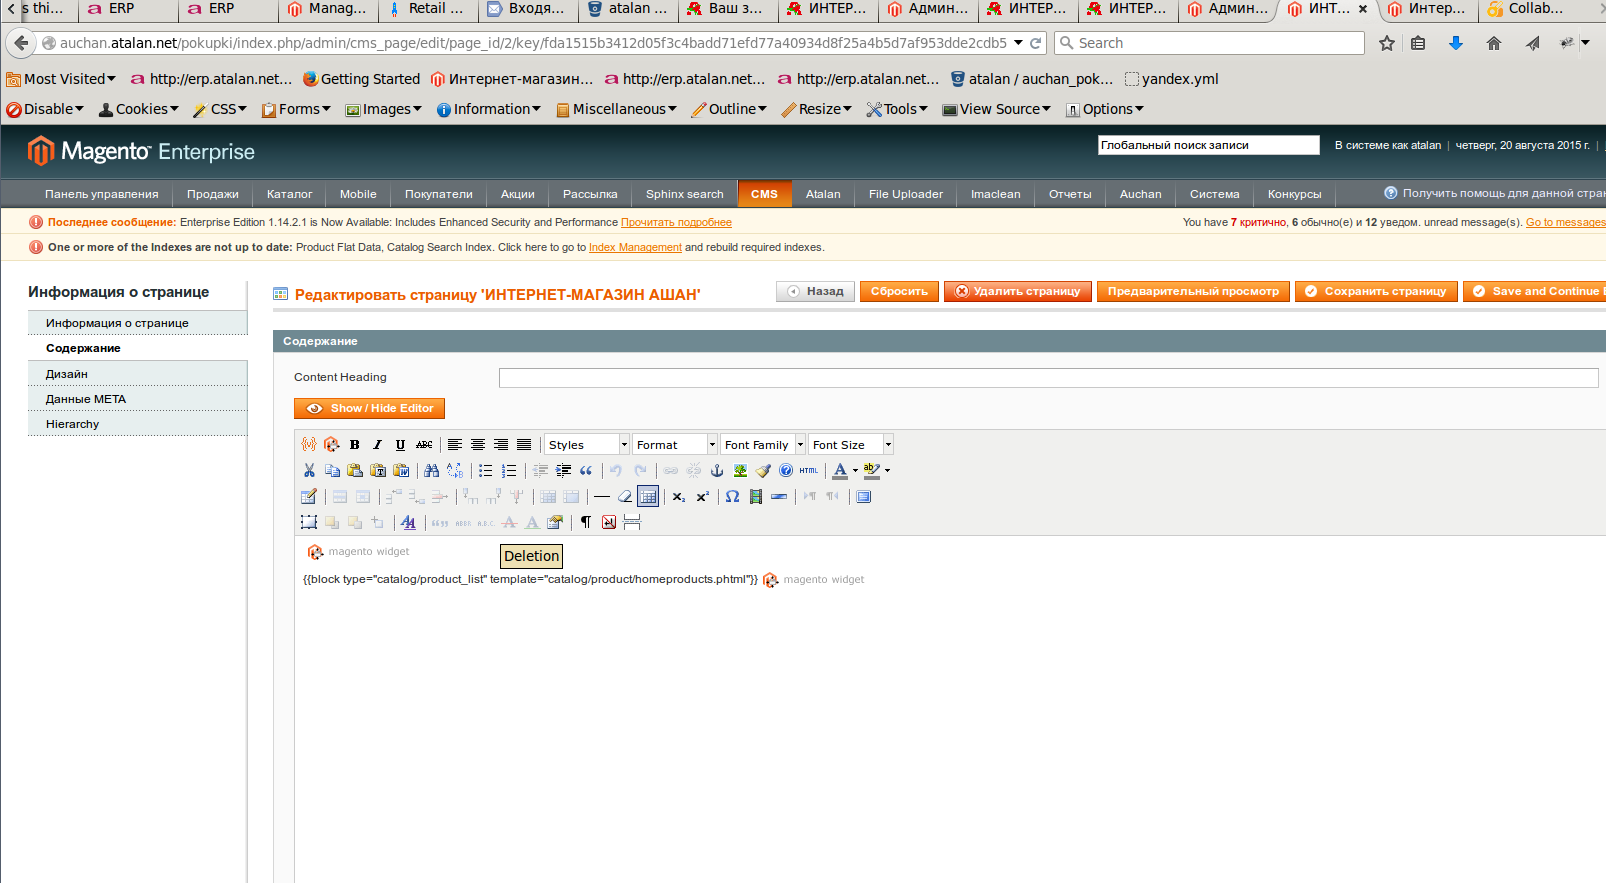Select Дизайн side tab
The width and height of the screenshot is (1606, 883).
coord(138,374)
